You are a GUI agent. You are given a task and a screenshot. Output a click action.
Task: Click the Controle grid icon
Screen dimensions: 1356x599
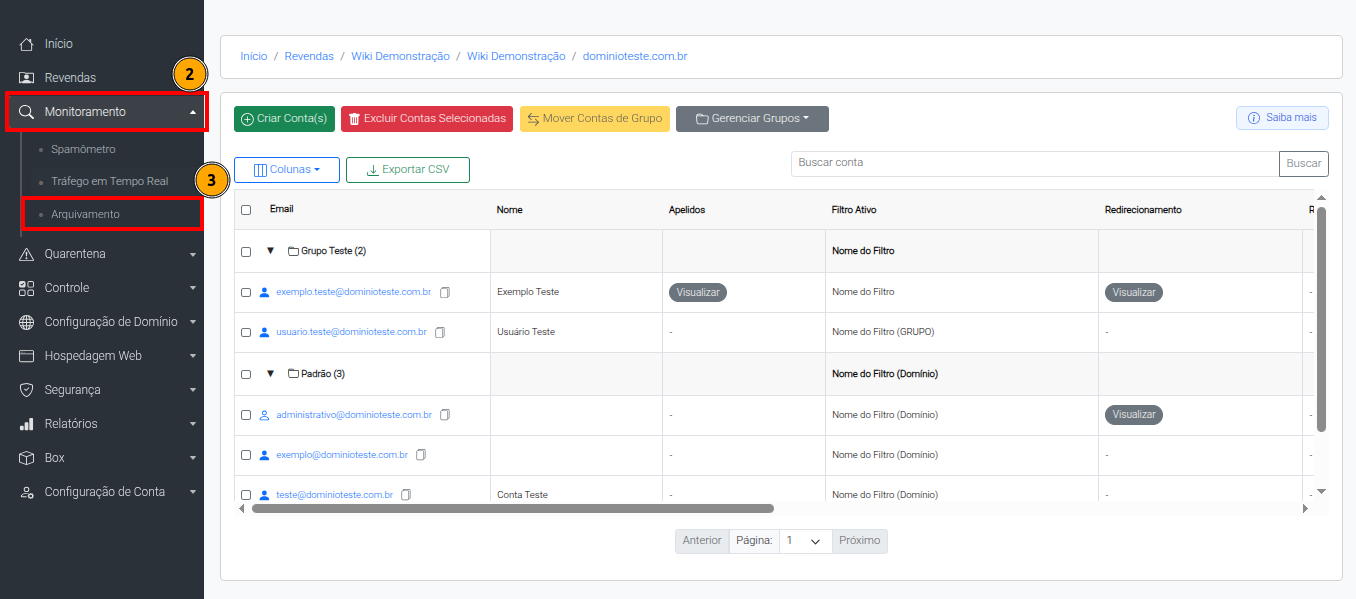coord(27,288)
